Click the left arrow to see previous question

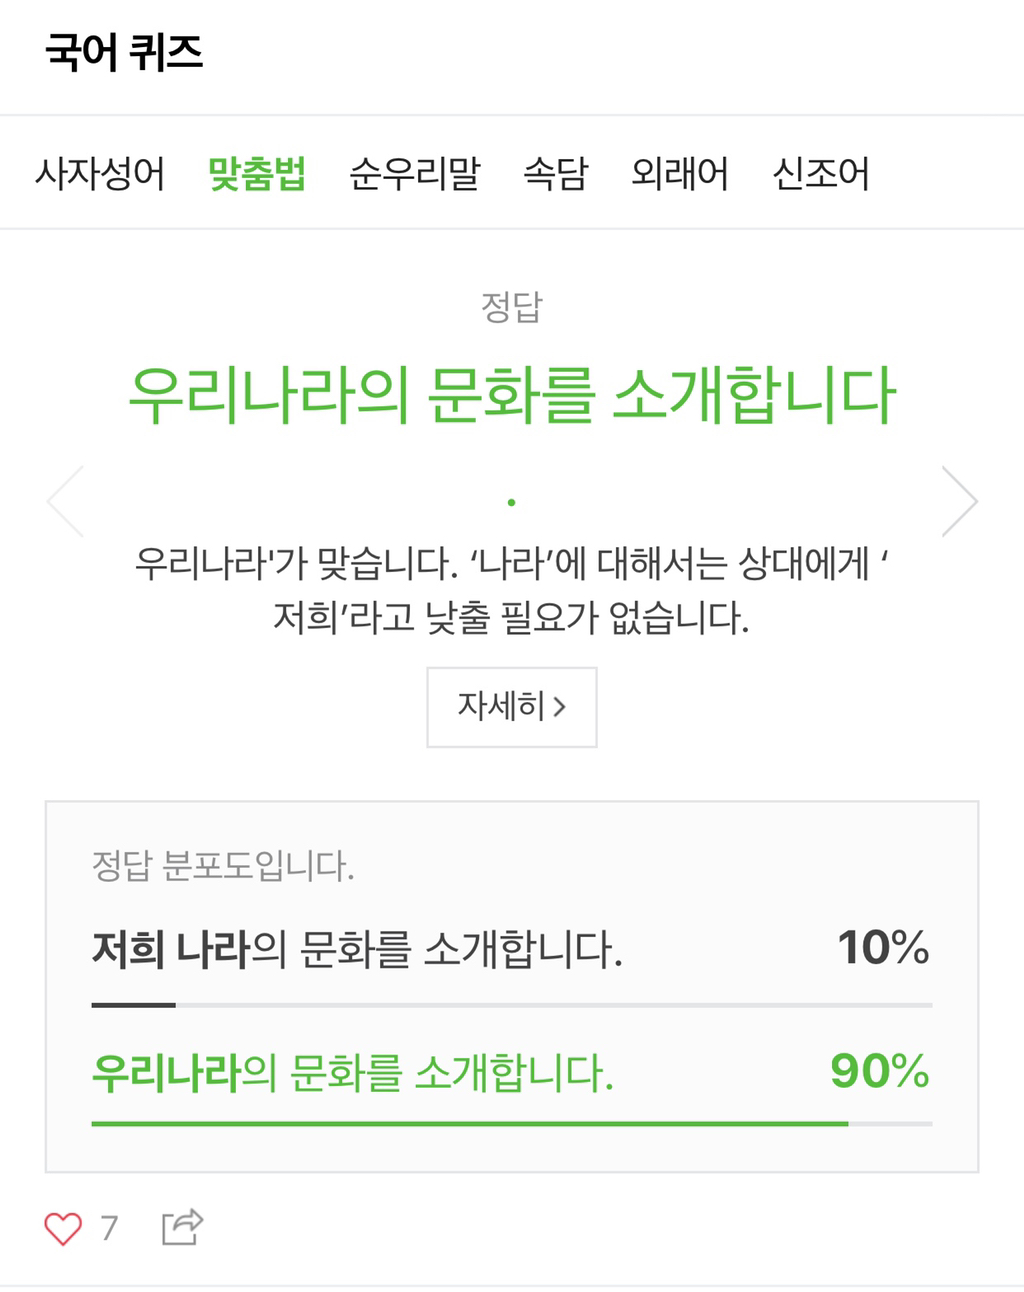pyautogui.click(x=62, y=500)
